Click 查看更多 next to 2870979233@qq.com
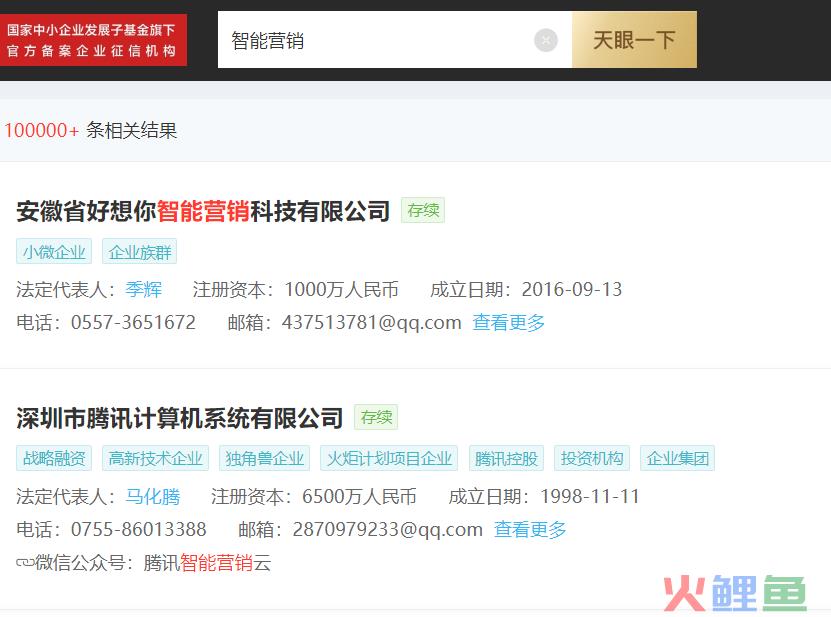Screen dimensions: 831x617 click(530, 529)
